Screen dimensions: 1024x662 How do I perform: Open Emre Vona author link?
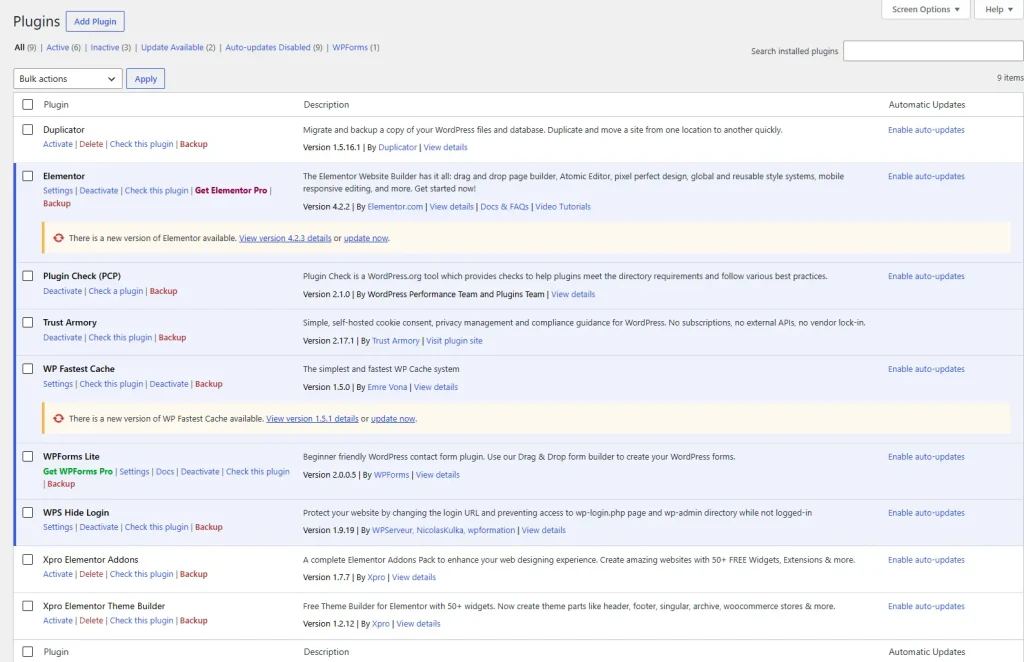pyautogui.click(x=387, y=387)
